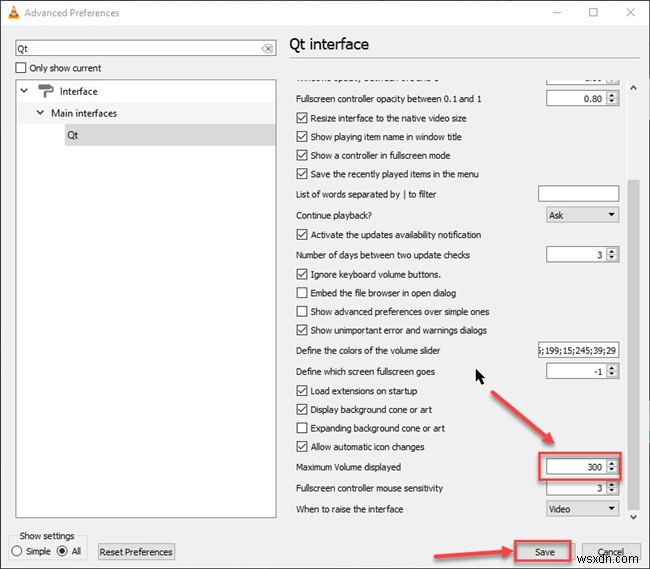The image size is (650, 569).
Task: Clear the search field with the X icon
Action: [267, 48]
